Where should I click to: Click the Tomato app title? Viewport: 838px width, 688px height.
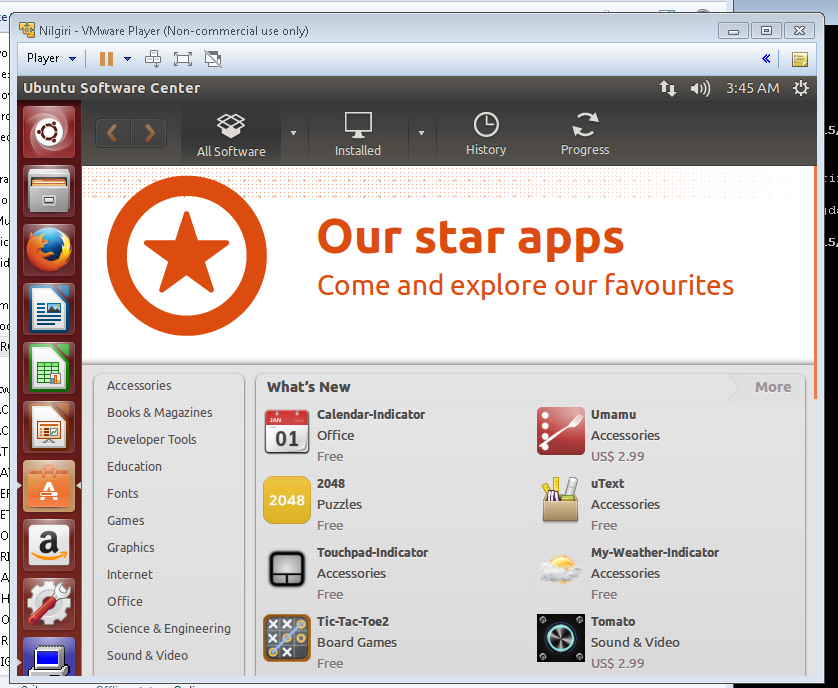click(x=613, y=621)
